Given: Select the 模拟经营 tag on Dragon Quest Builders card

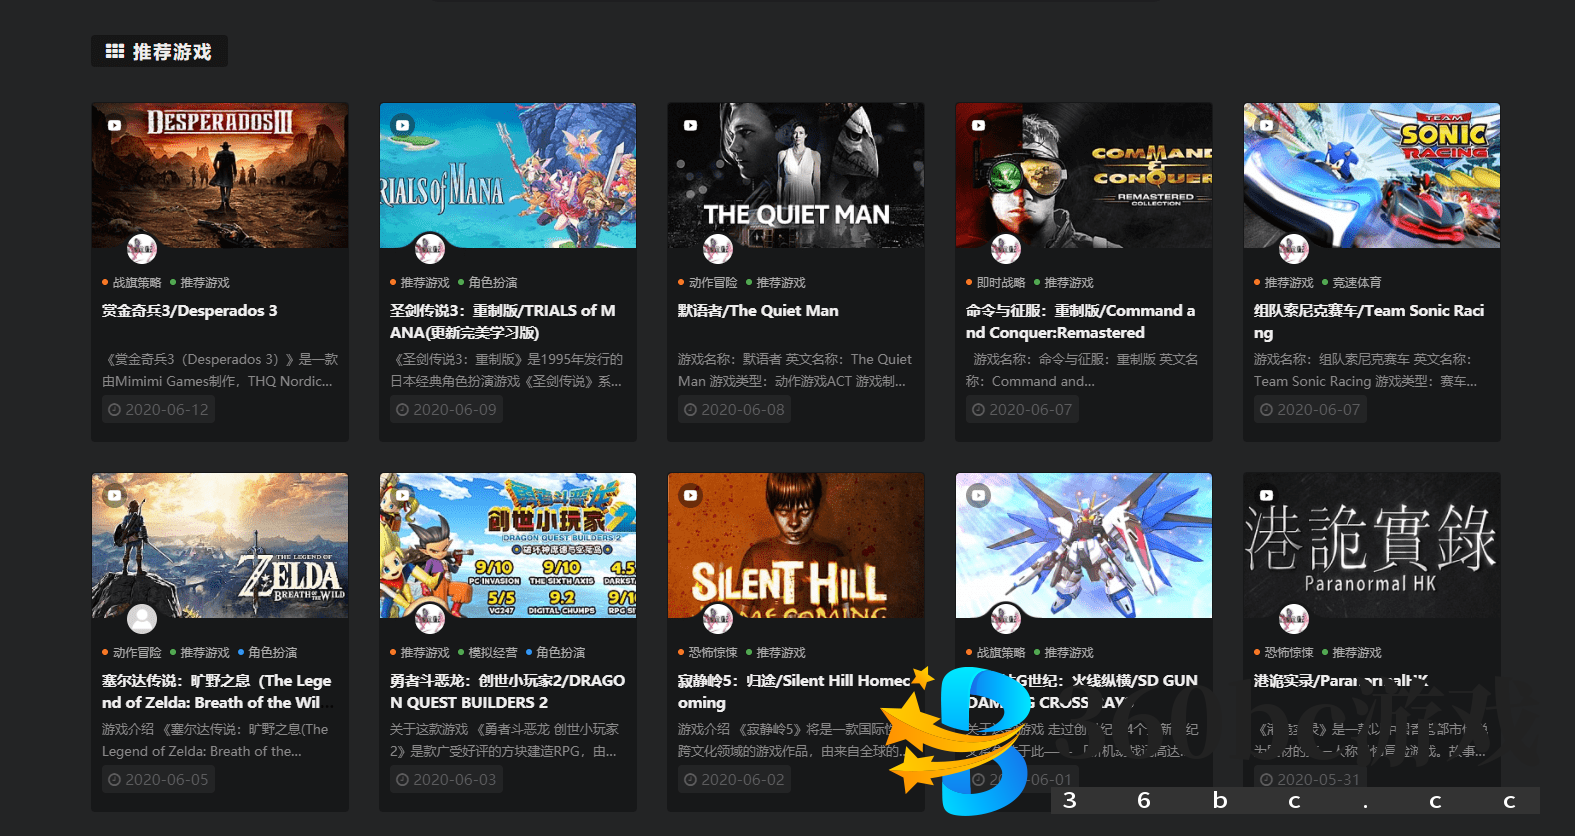Looking at the screenshot, I should 493,653.
